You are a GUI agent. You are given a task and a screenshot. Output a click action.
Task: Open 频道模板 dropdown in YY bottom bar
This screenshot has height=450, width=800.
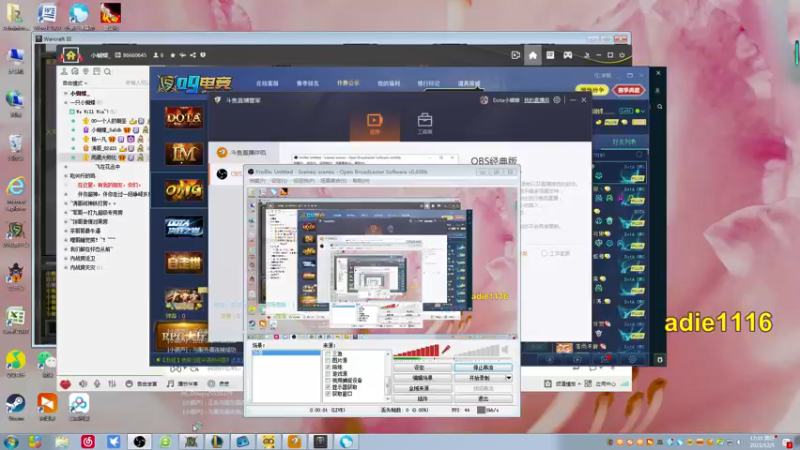coord(566,384)
